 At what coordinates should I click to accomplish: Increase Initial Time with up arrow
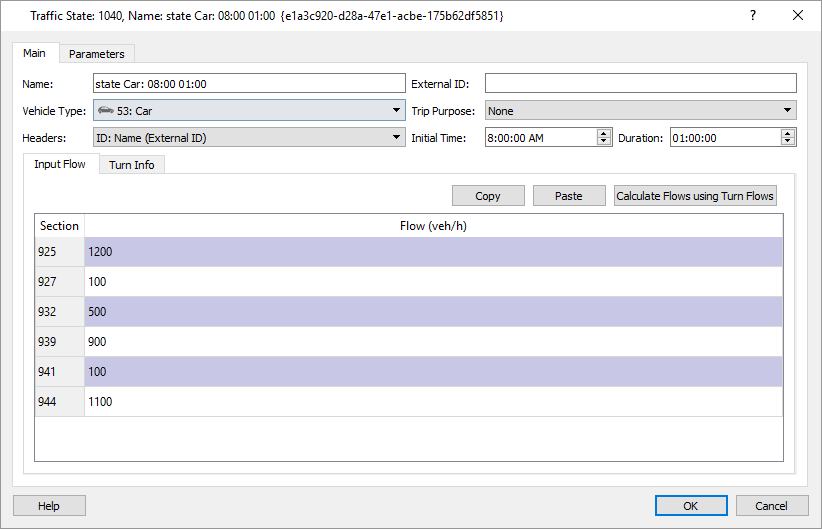(x=604, y=133)
